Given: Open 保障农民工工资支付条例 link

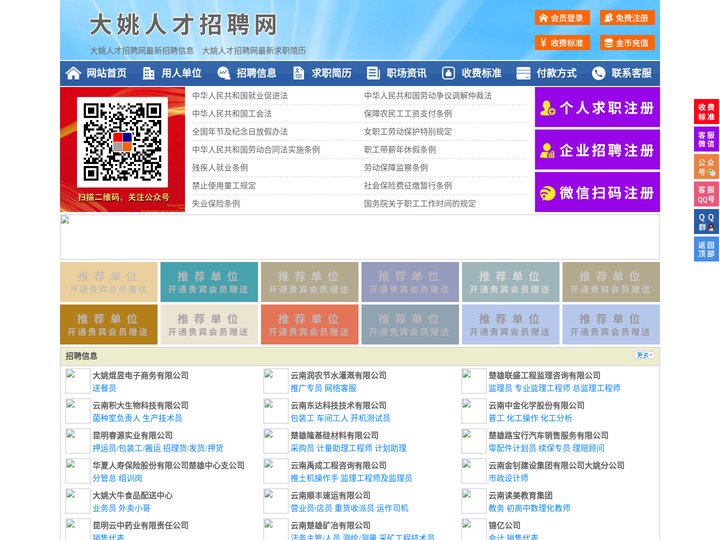Looking at the screenshot, I should 408,113.
